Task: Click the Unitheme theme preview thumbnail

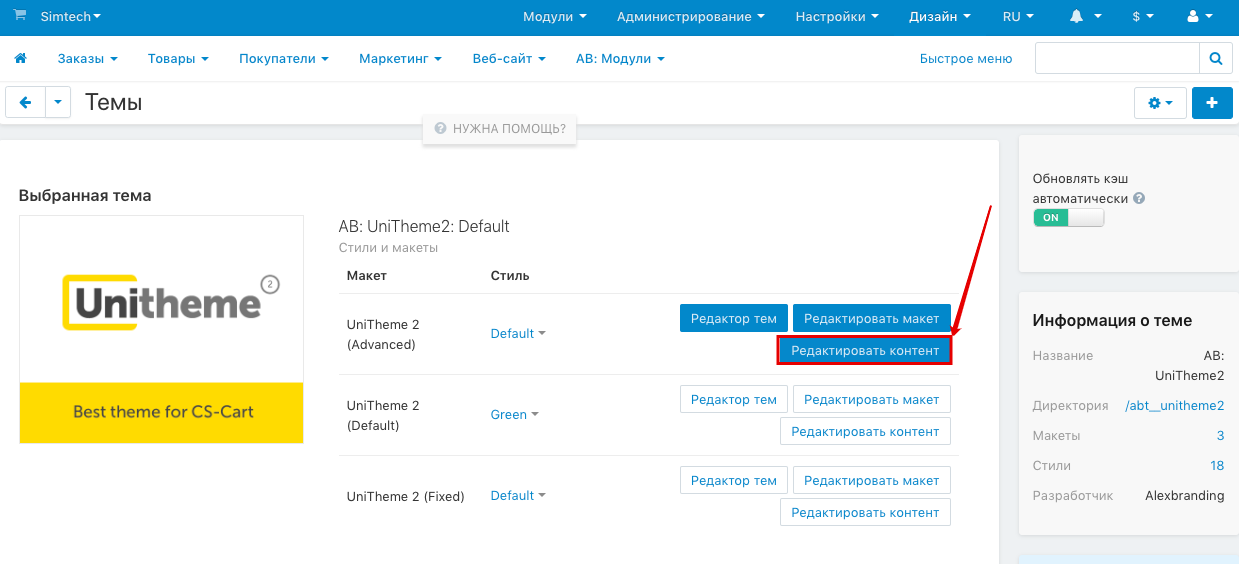Action: tap(161, 329)
